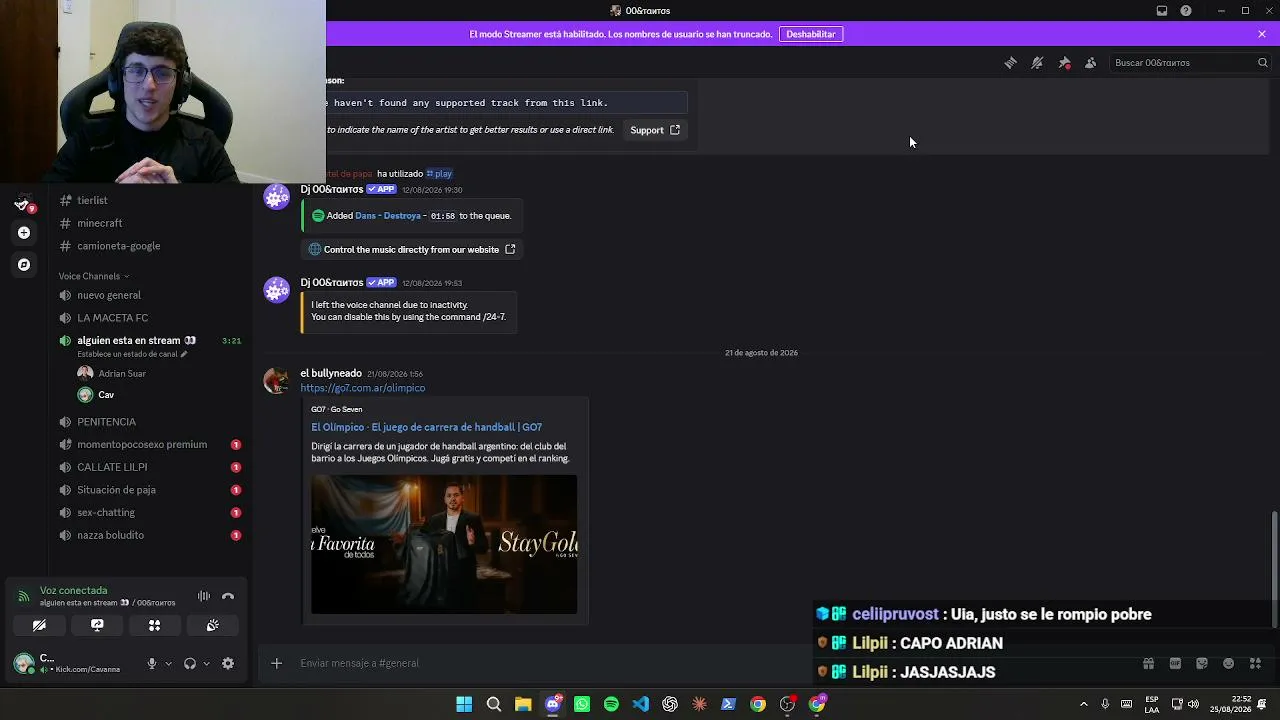
Task: Toggle microphone mute
Action: 152,664
